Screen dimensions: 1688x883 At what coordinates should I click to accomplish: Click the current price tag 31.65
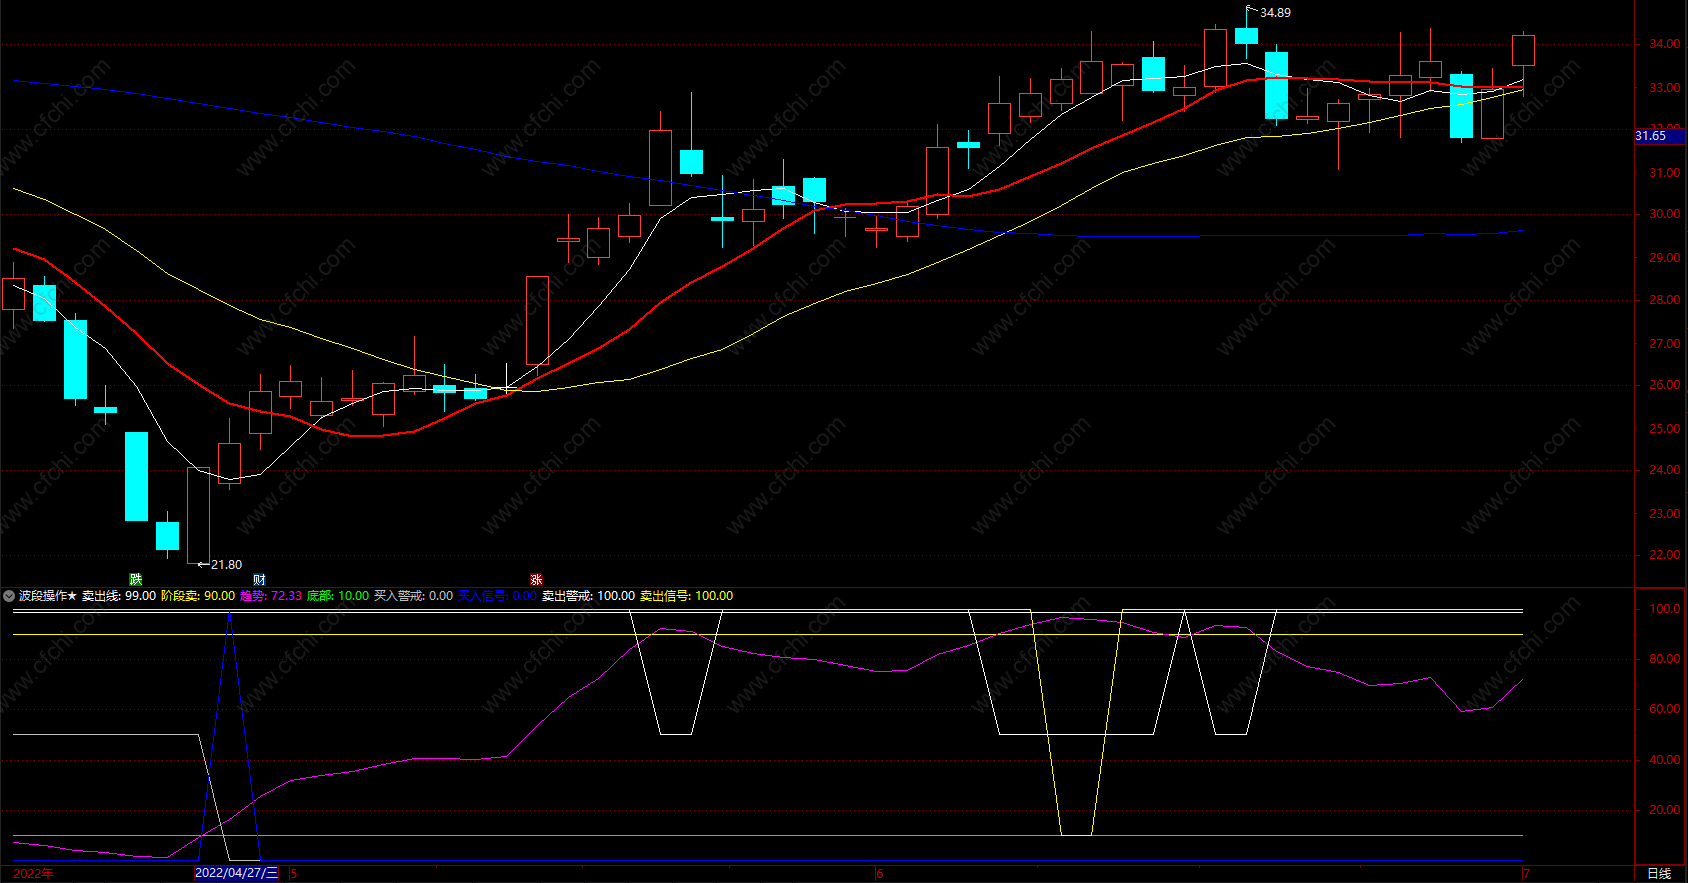[x=1659, y=136]
